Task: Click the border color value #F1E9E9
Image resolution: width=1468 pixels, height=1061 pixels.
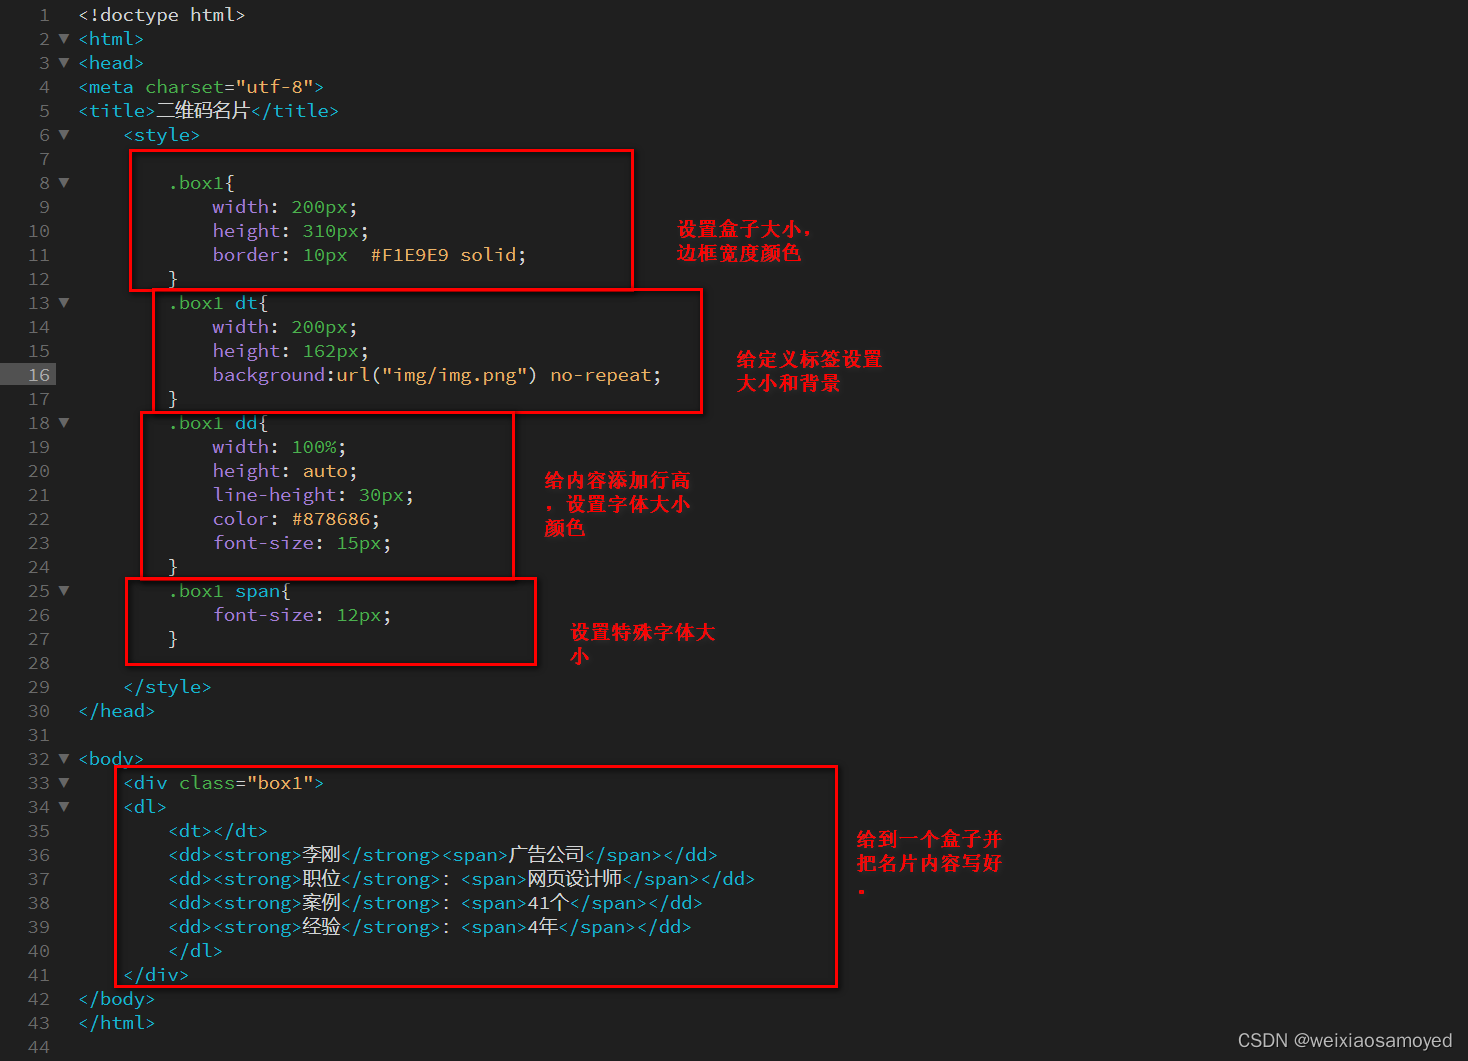Action: [409, 255]
